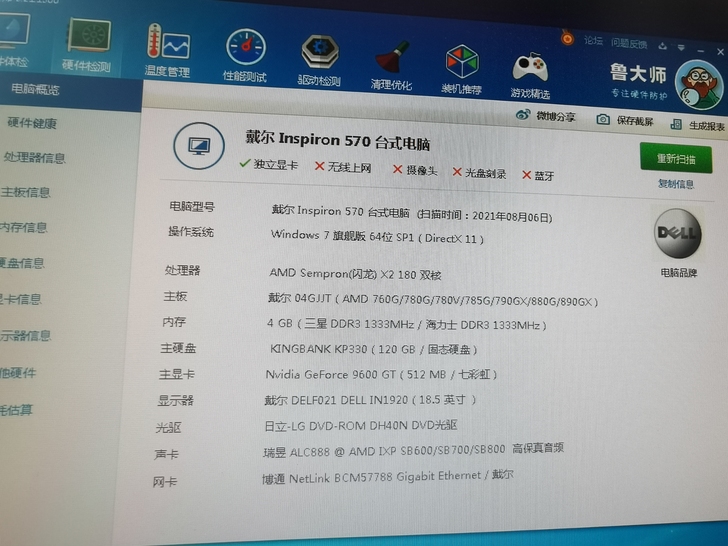The height and width of the screenshot is (546, 728).
Task: Click the 无线上网 status item
Action: point(343,167)
